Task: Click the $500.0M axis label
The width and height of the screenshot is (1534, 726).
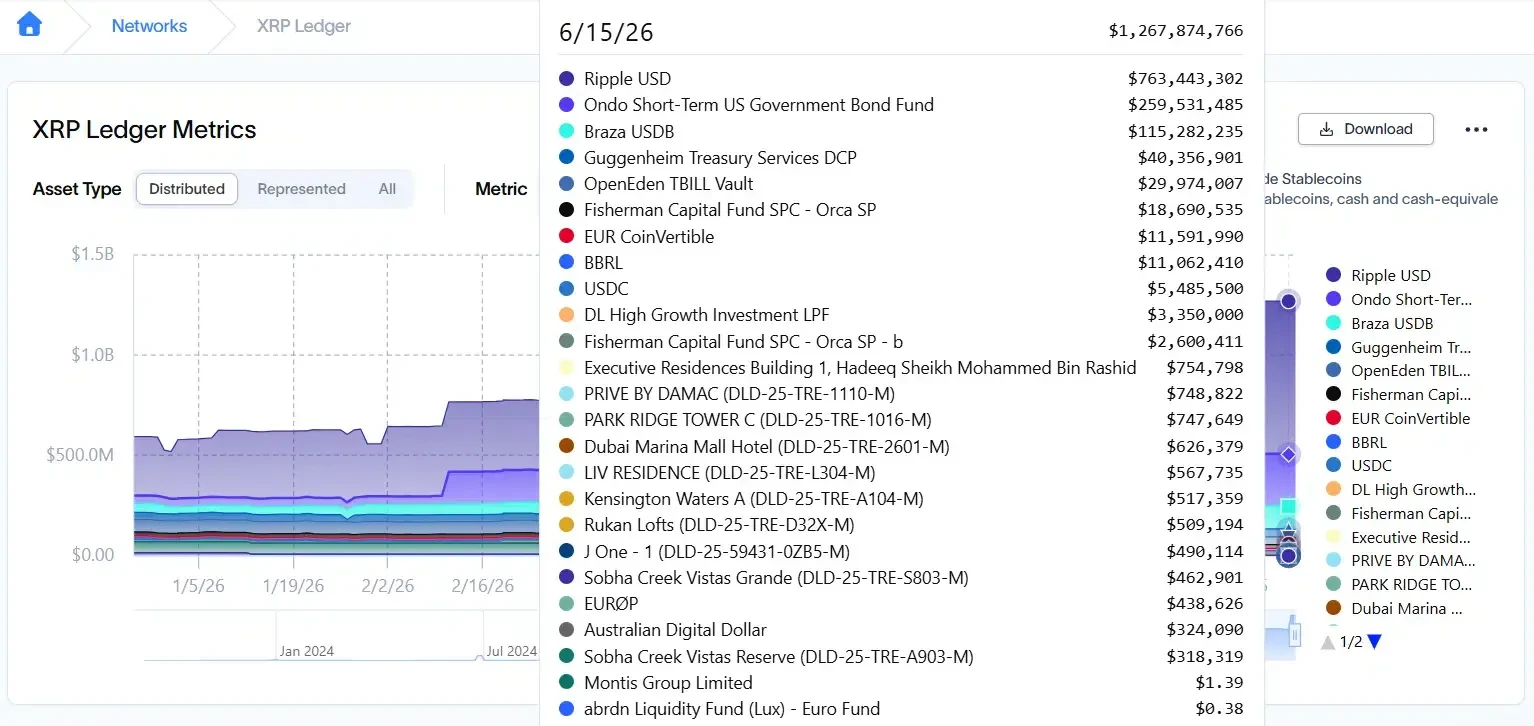Action: pos(80,455)
